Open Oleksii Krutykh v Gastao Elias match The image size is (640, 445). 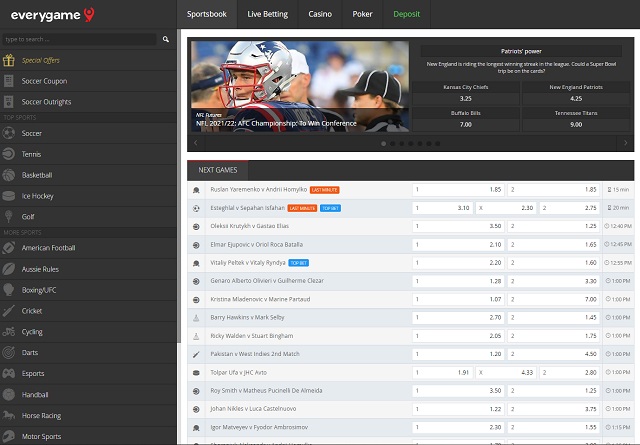[x=249, y=226]
